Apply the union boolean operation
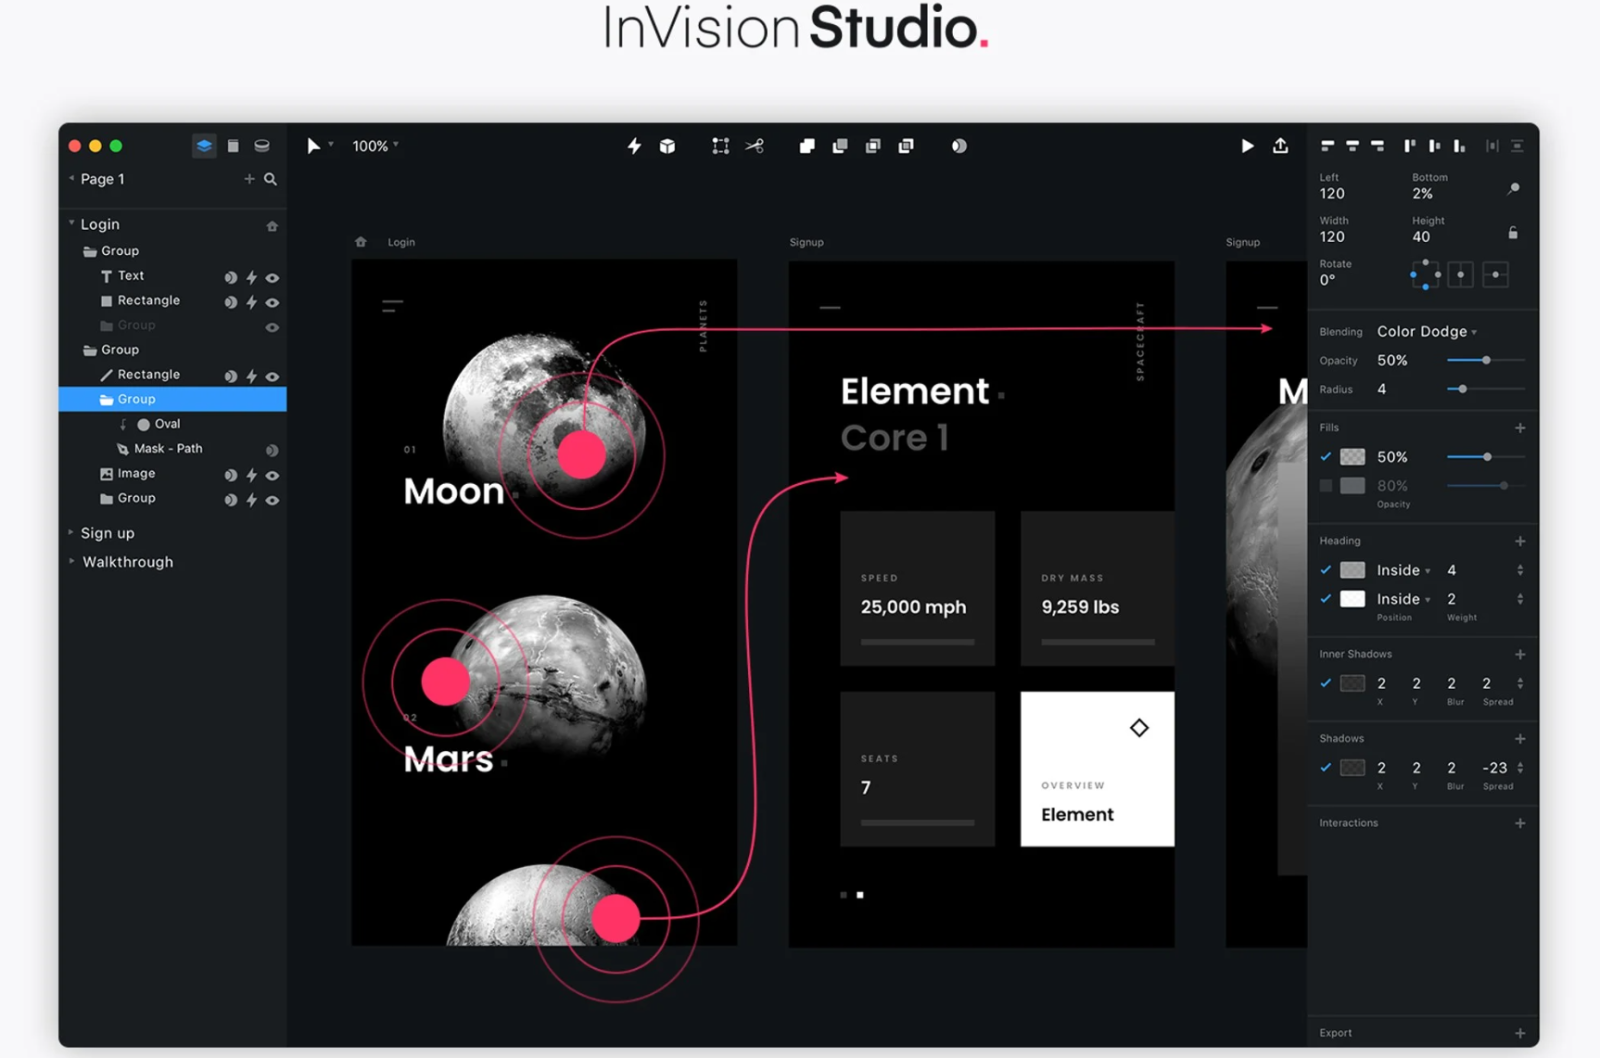 click(807, 146)
